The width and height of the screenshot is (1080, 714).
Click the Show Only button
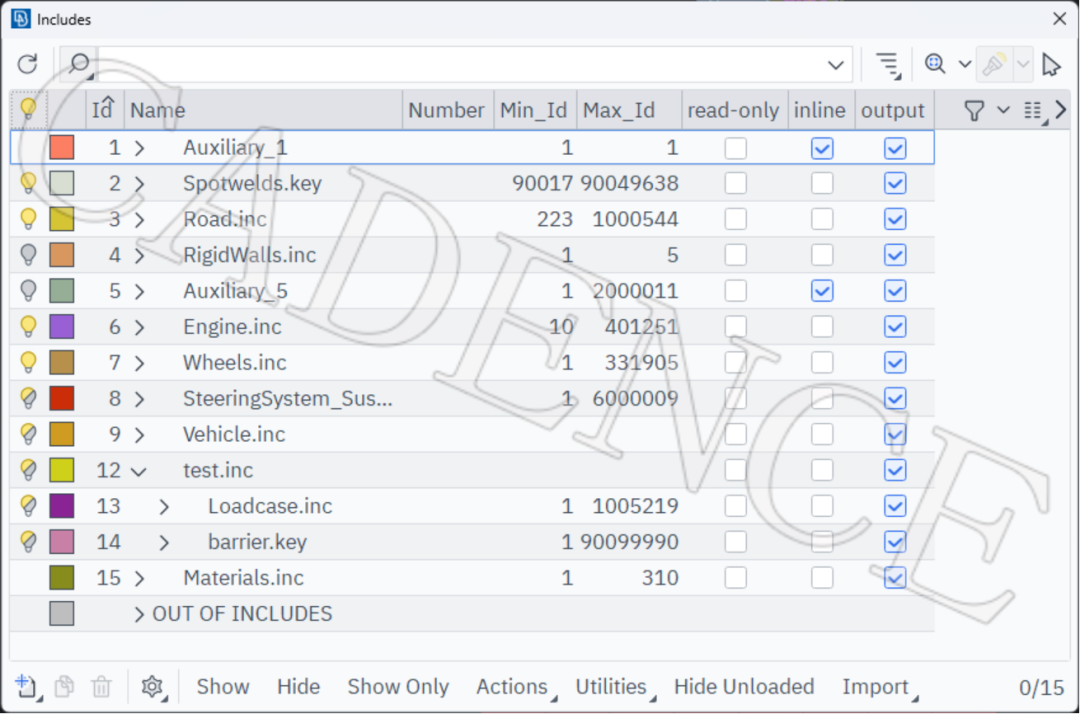[x=398, y=686]
